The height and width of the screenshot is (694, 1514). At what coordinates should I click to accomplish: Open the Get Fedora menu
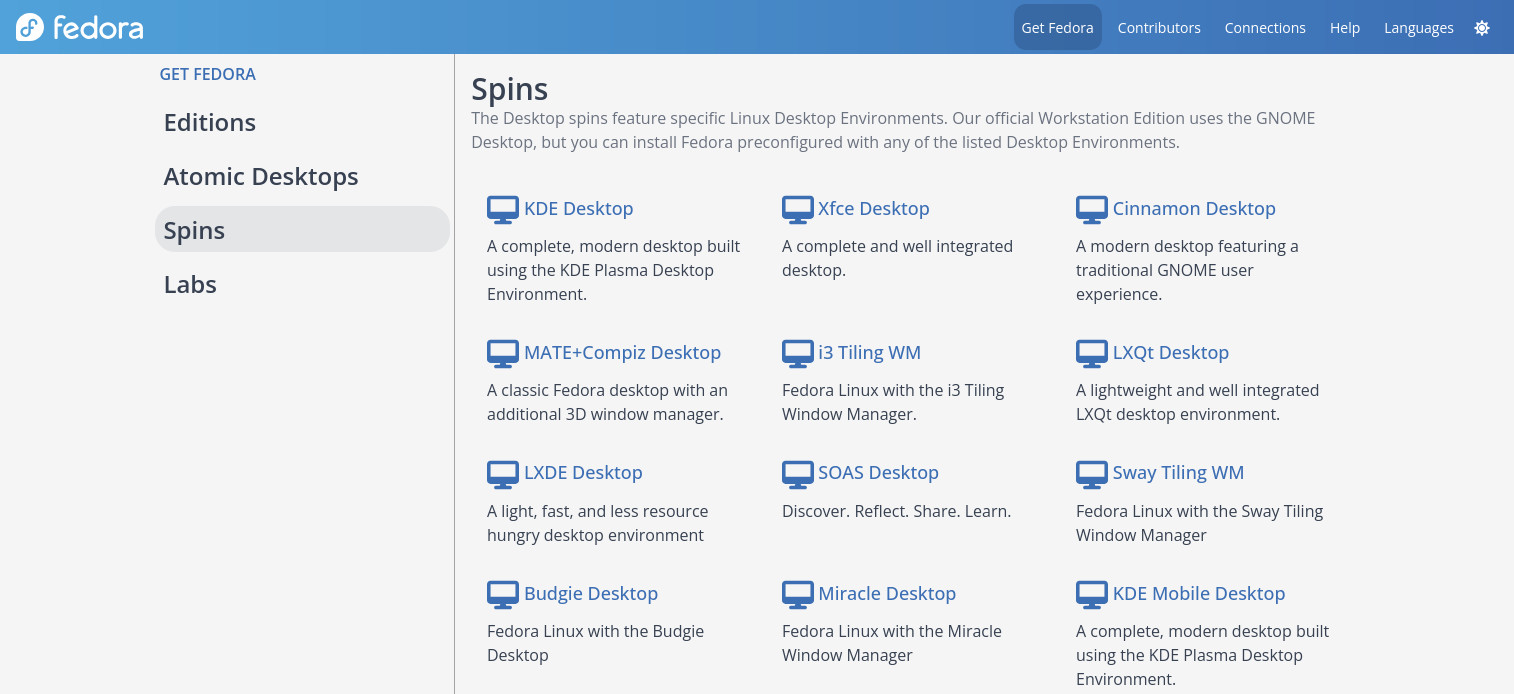[1057, 27]
